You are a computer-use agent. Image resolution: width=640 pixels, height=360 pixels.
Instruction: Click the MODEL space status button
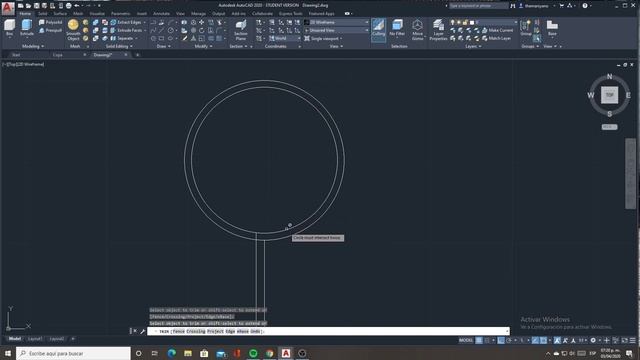point(466,340)
